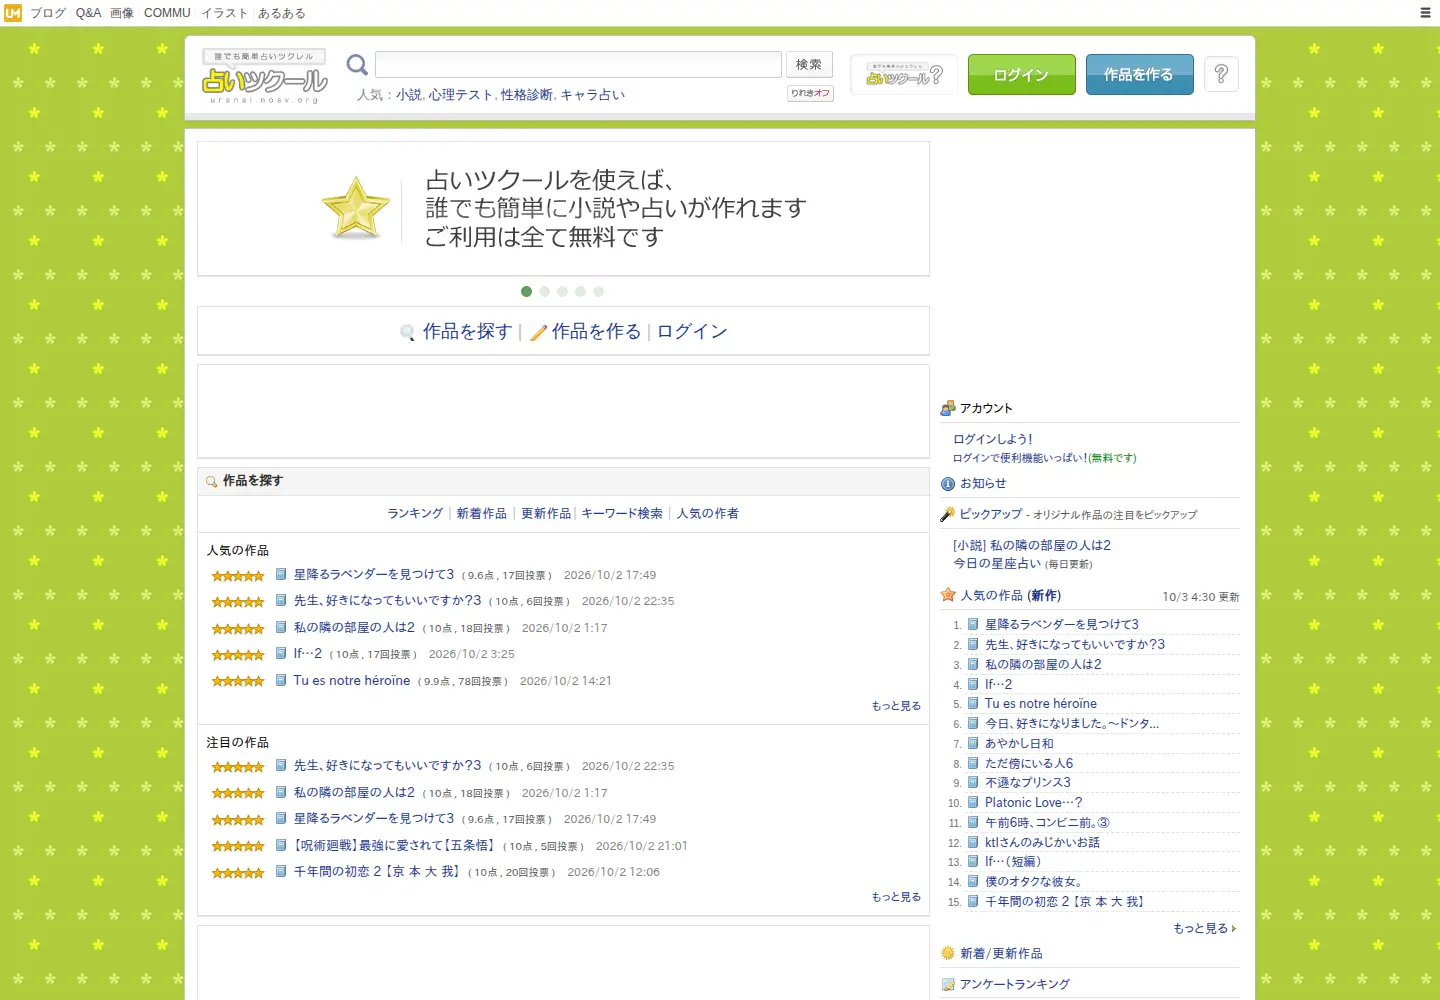
Task: Click the green ログイン button
Action: tap(1022, 75)
